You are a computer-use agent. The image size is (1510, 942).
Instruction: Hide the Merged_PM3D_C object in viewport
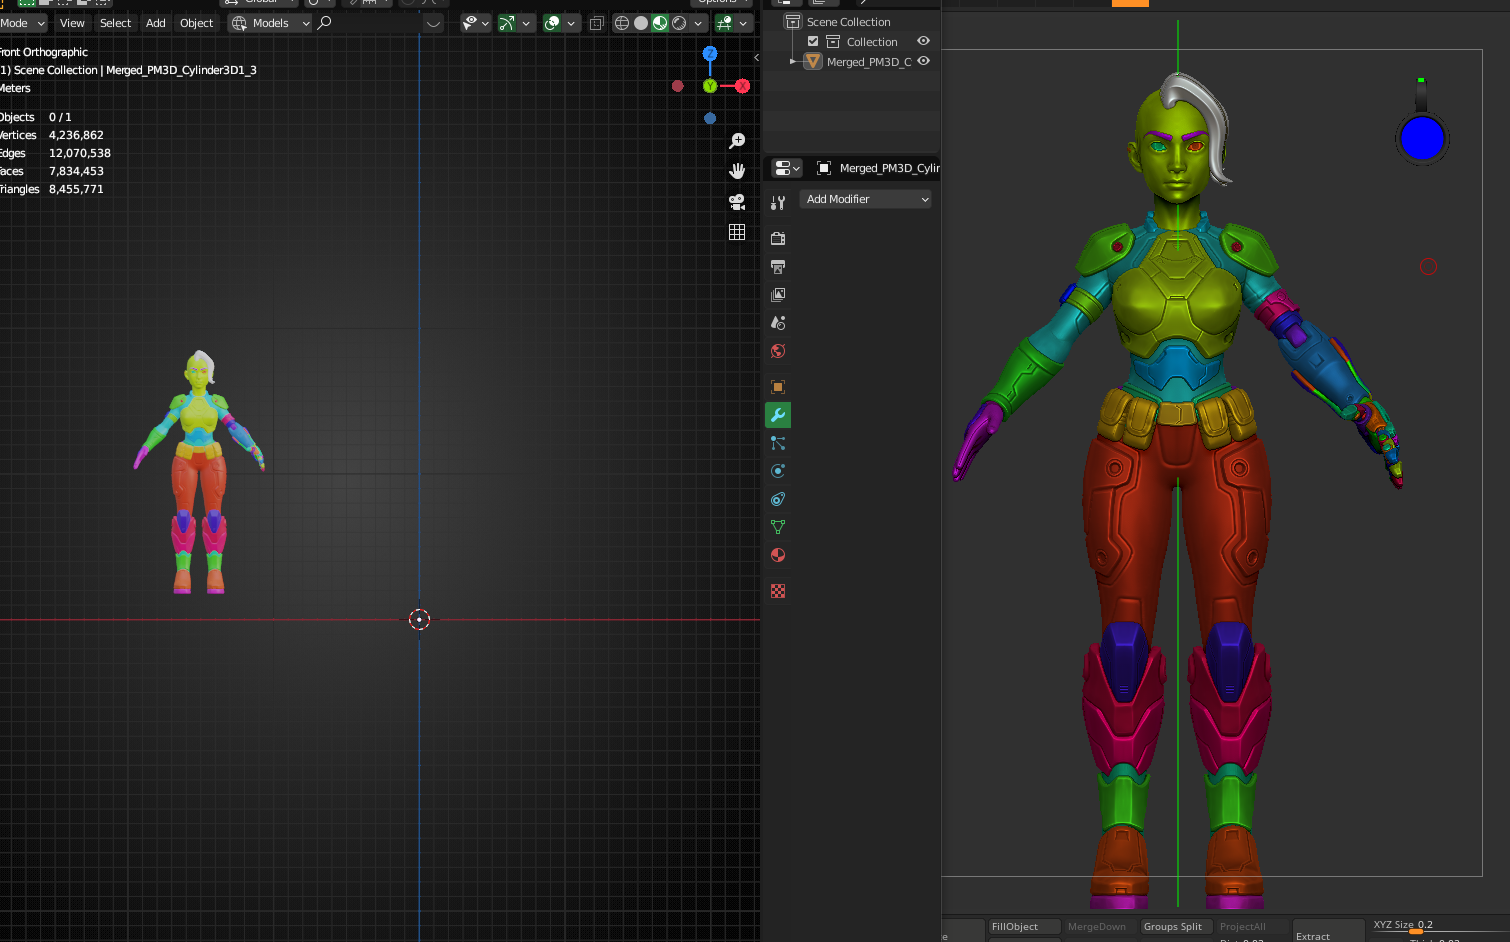coord(923,61)
